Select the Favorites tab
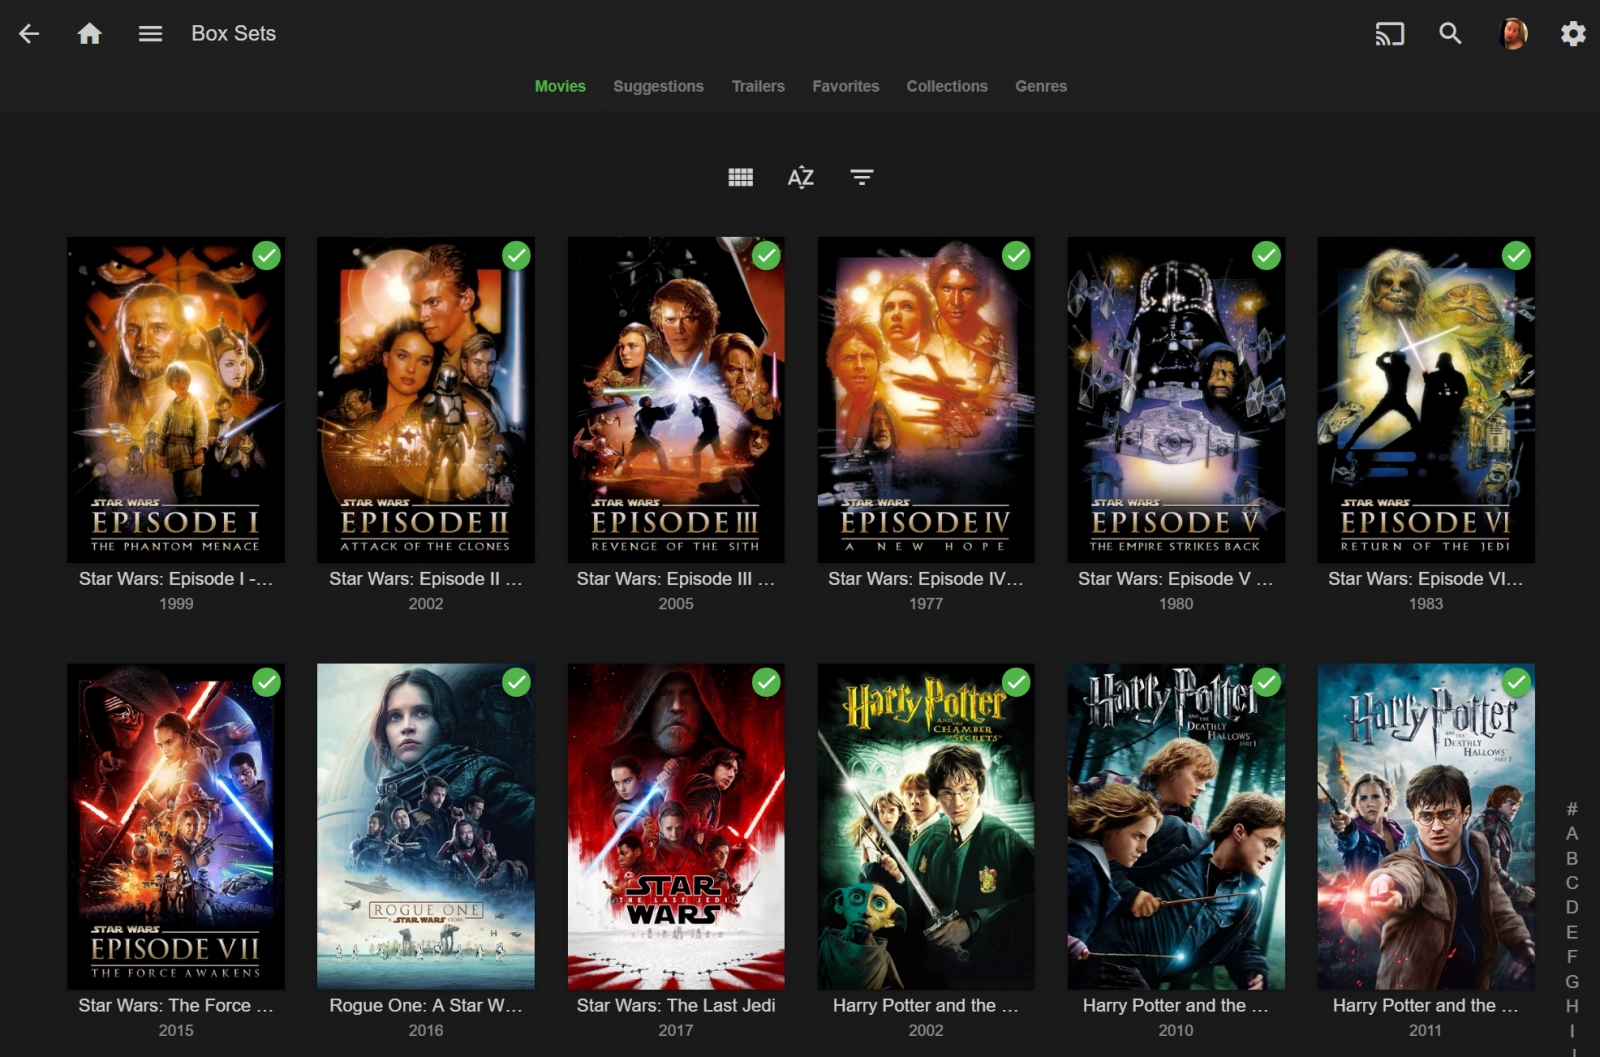The image size is (1600, 1057). point(845,86)
